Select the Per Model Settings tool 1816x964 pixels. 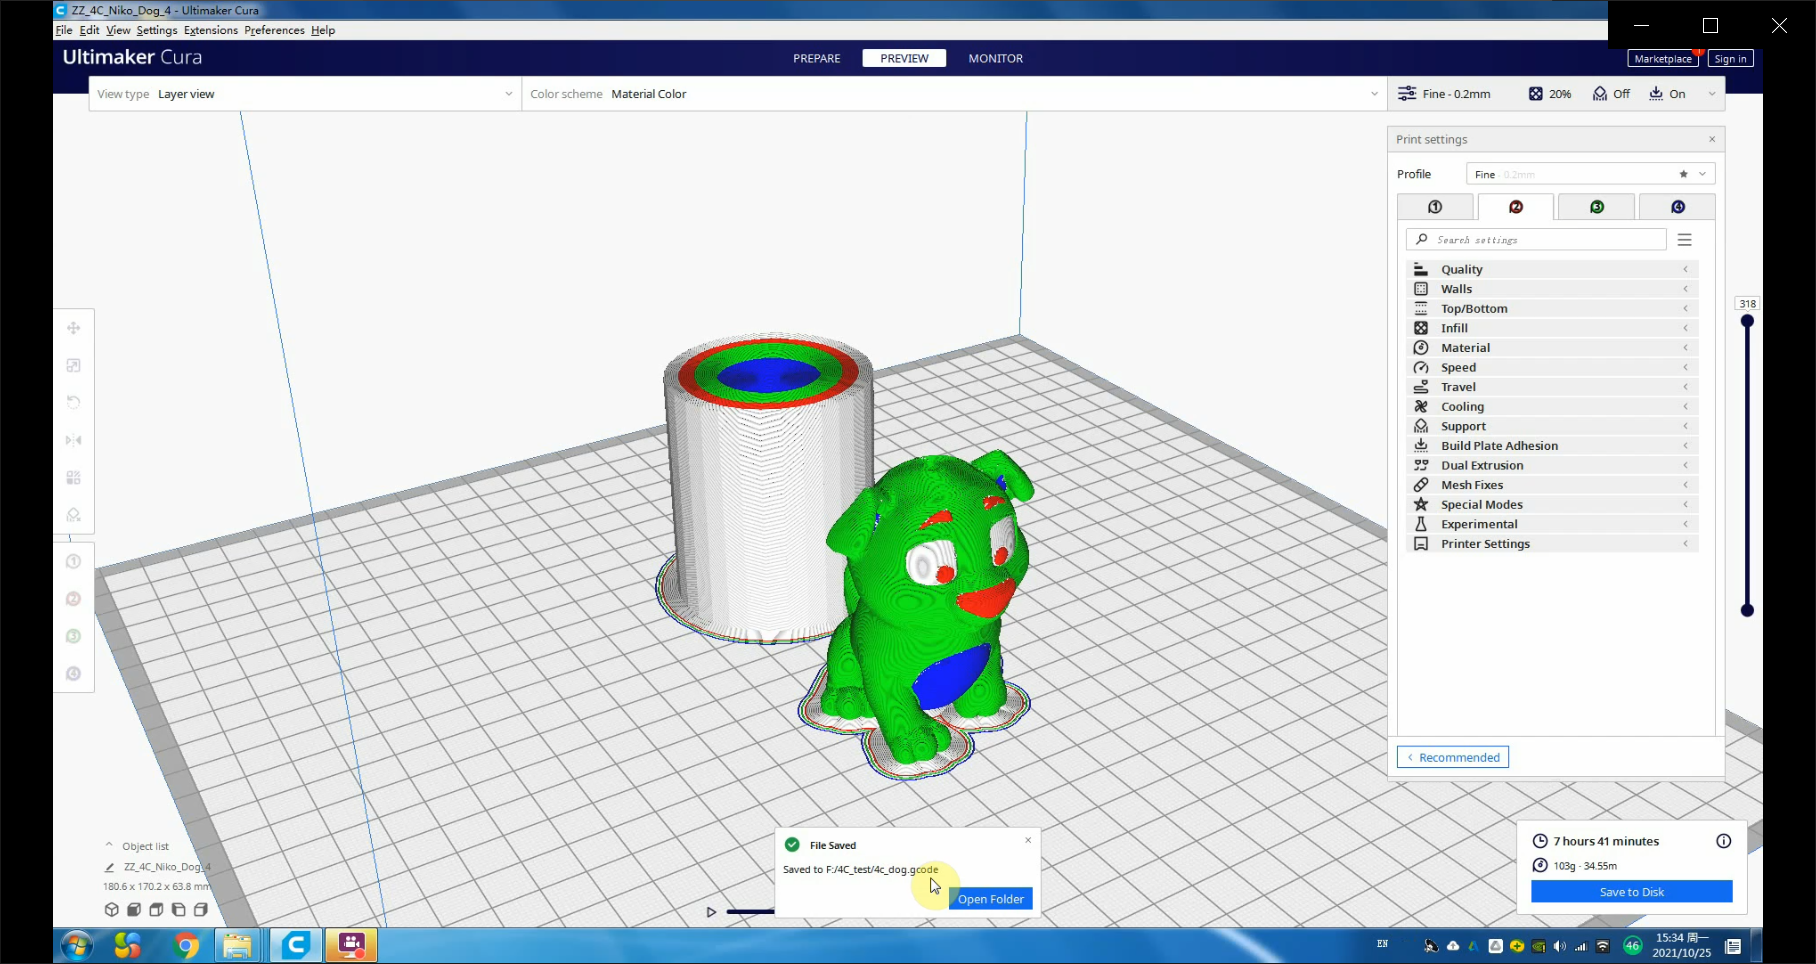[x=73, y=478]
